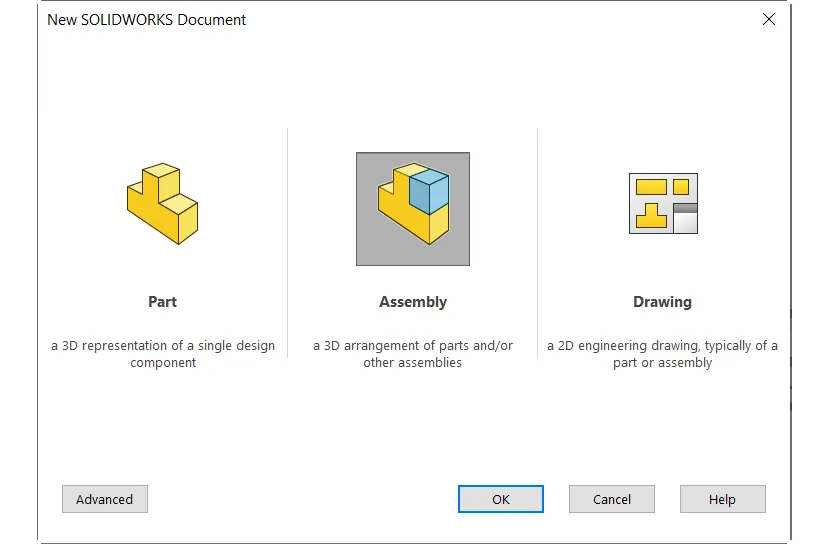This screenshot has height=545, width=829.
Task: Close the New SOLIDWORKS Document dialog
Action: [x=768, y=19]
